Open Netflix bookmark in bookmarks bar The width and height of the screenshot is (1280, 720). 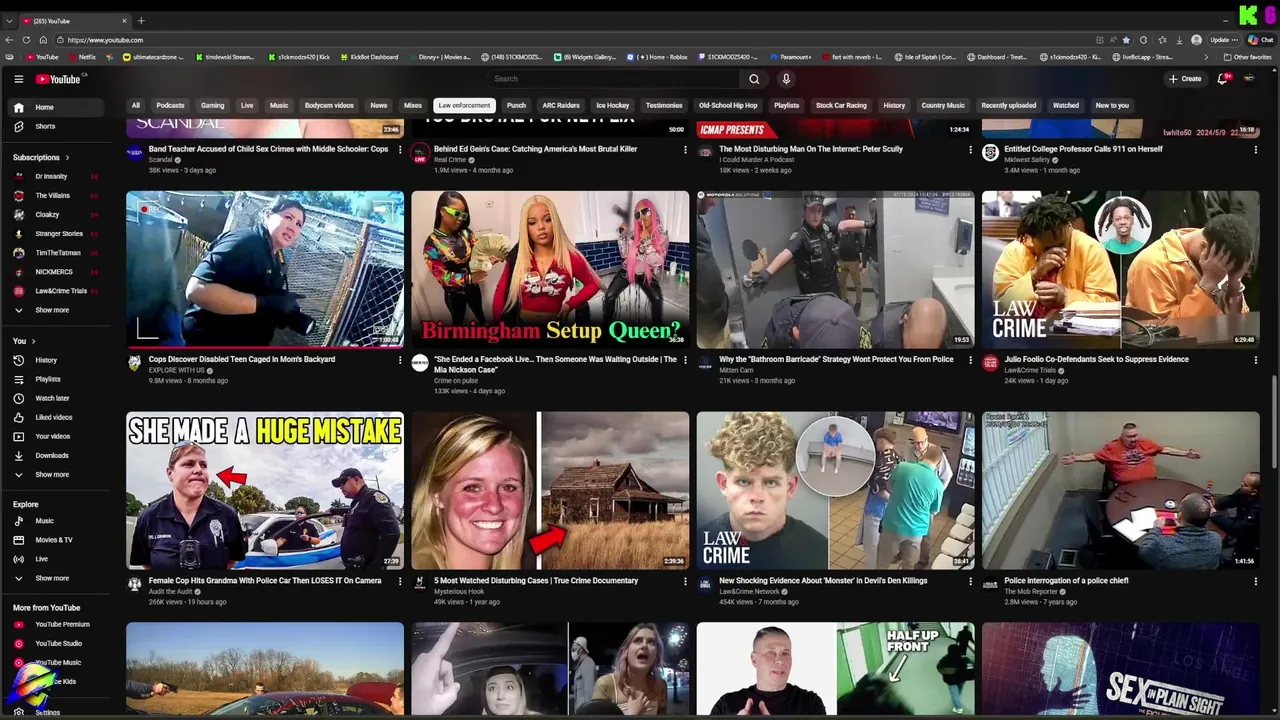click(x=82, y=57)
